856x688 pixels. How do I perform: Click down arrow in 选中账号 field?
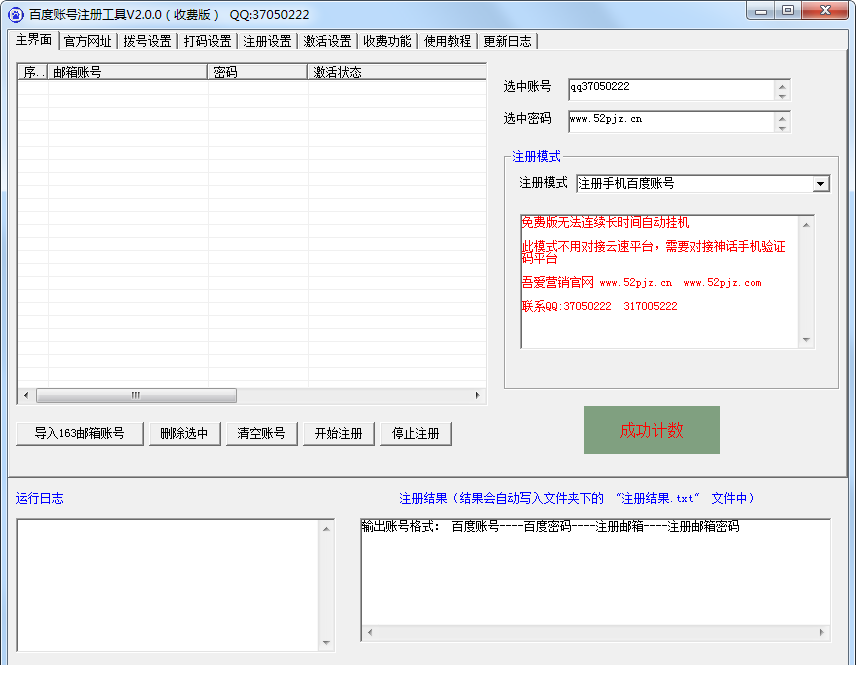(782, 96)
